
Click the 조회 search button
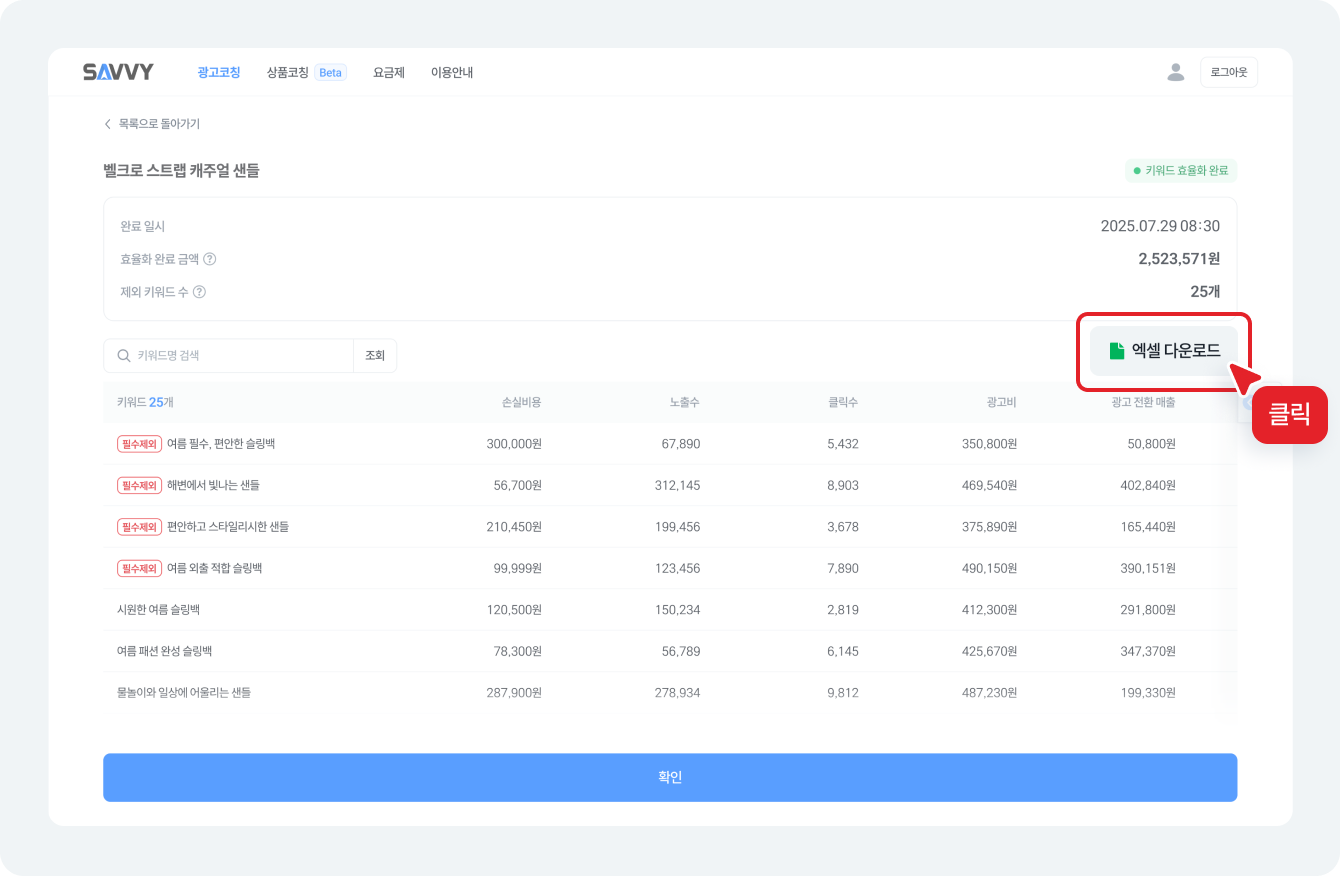click(375, 356)
